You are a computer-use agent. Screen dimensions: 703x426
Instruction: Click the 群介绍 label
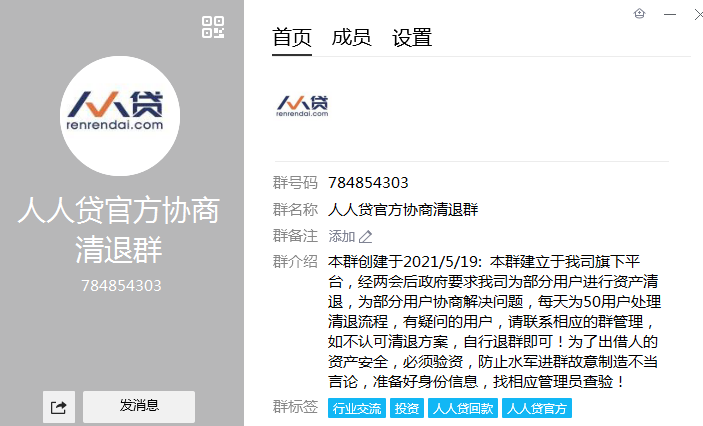tap(295, 261)
